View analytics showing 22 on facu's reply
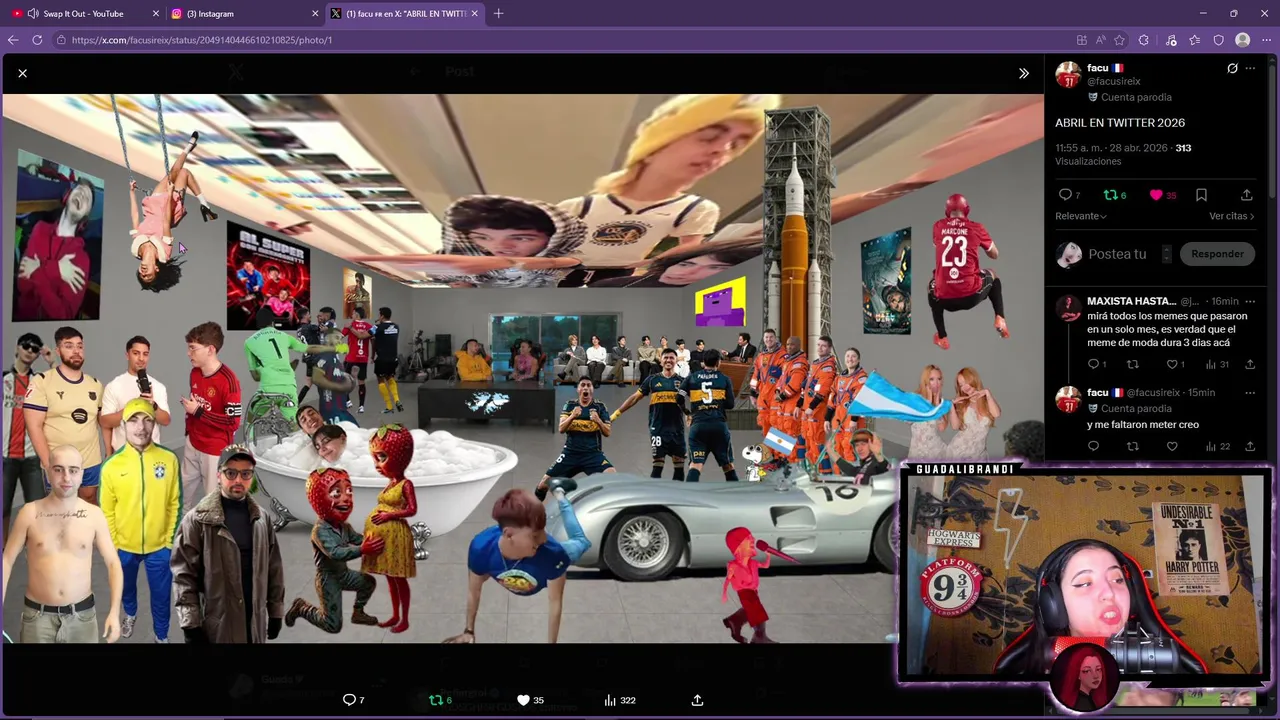The width and height of the screenshot is (1280, 720). [x=1217, y=446]
